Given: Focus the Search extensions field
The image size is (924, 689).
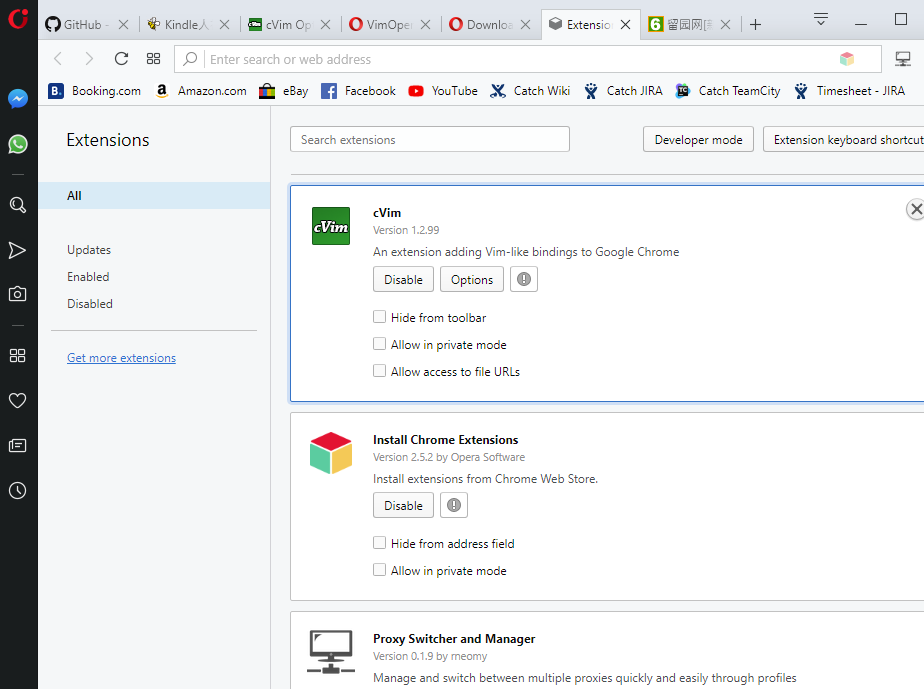Looking at the screenshot, I should (430, 140).
